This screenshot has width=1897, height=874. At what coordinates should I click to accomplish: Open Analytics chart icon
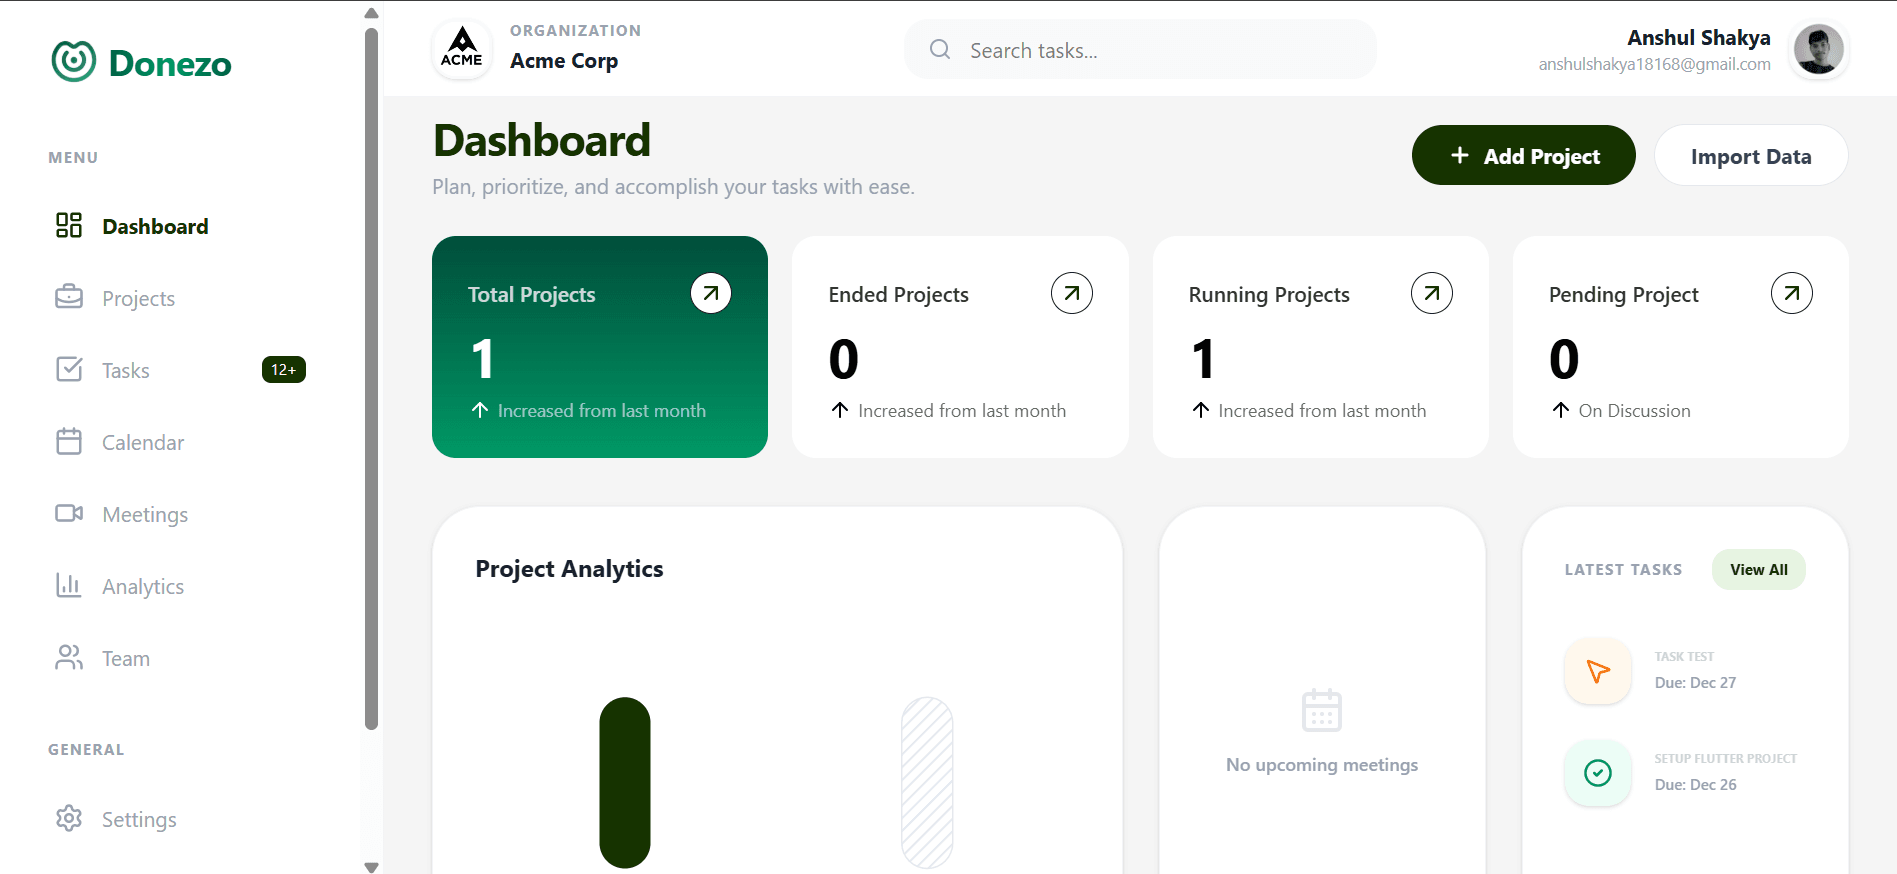(68, 585)
